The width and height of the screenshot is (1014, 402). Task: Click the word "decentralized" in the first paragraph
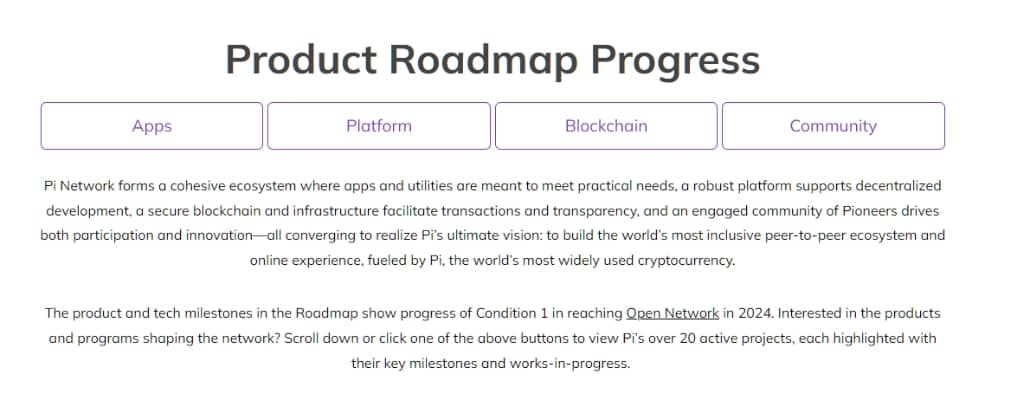[896, 186]
